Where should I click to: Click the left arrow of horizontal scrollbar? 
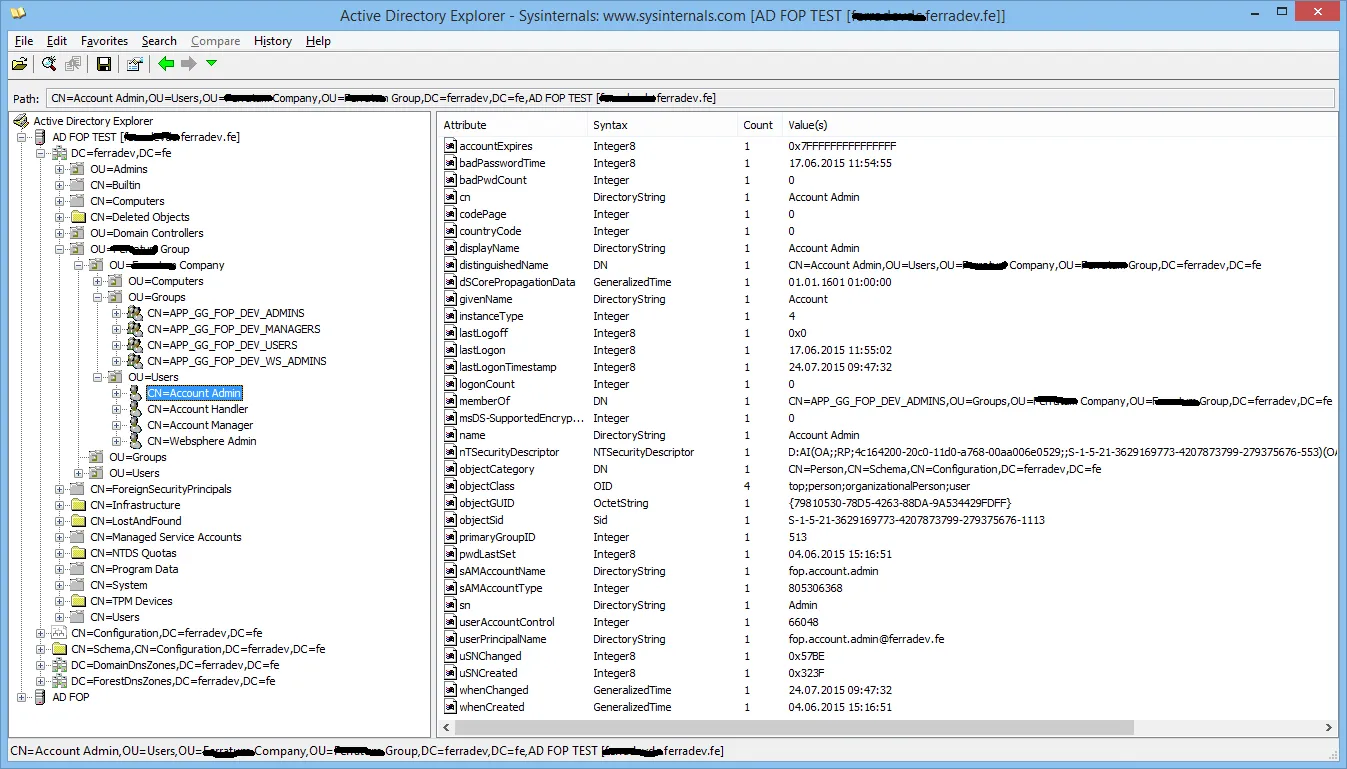tap(447, 728)
